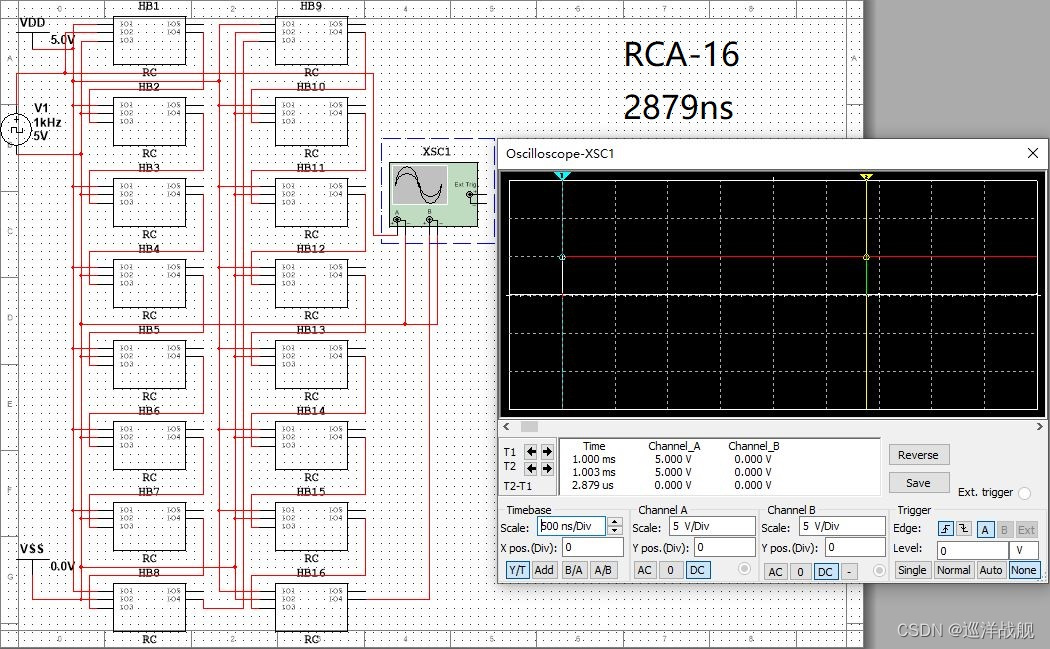Click the Timebase X pos. field

[592, 547]
